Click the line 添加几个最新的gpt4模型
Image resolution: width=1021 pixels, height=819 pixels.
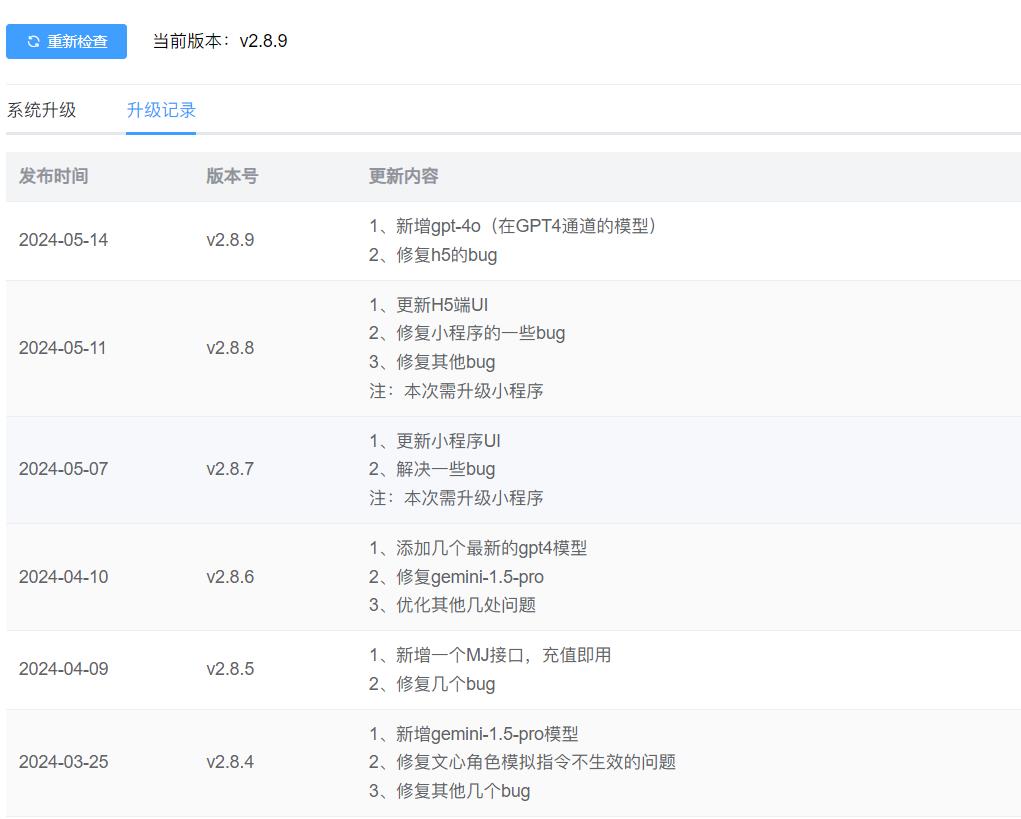pos(478,549)
